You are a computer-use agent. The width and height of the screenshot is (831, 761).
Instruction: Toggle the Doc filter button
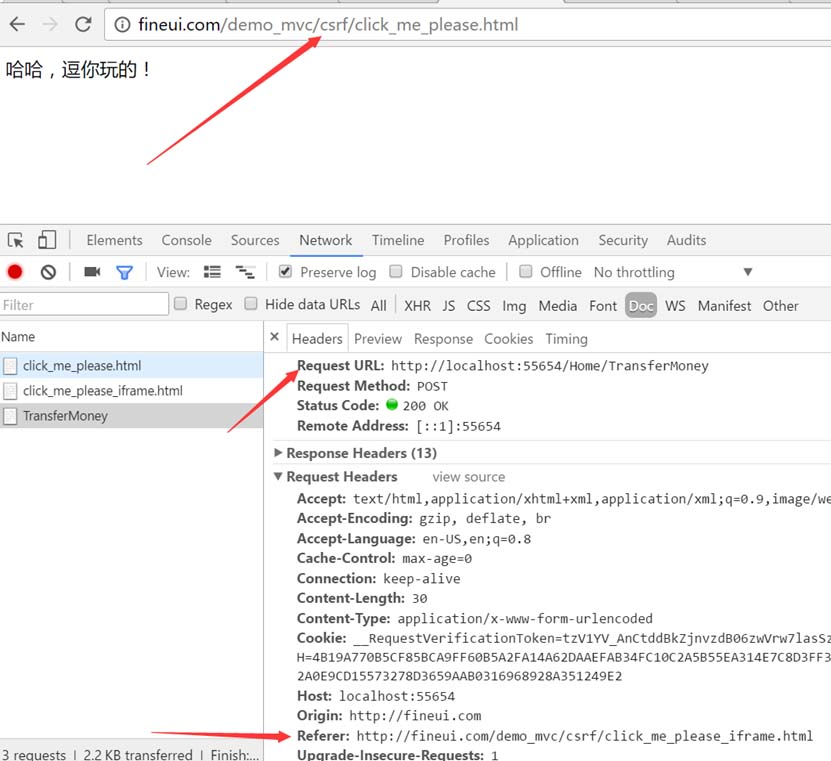click(641, 306)
